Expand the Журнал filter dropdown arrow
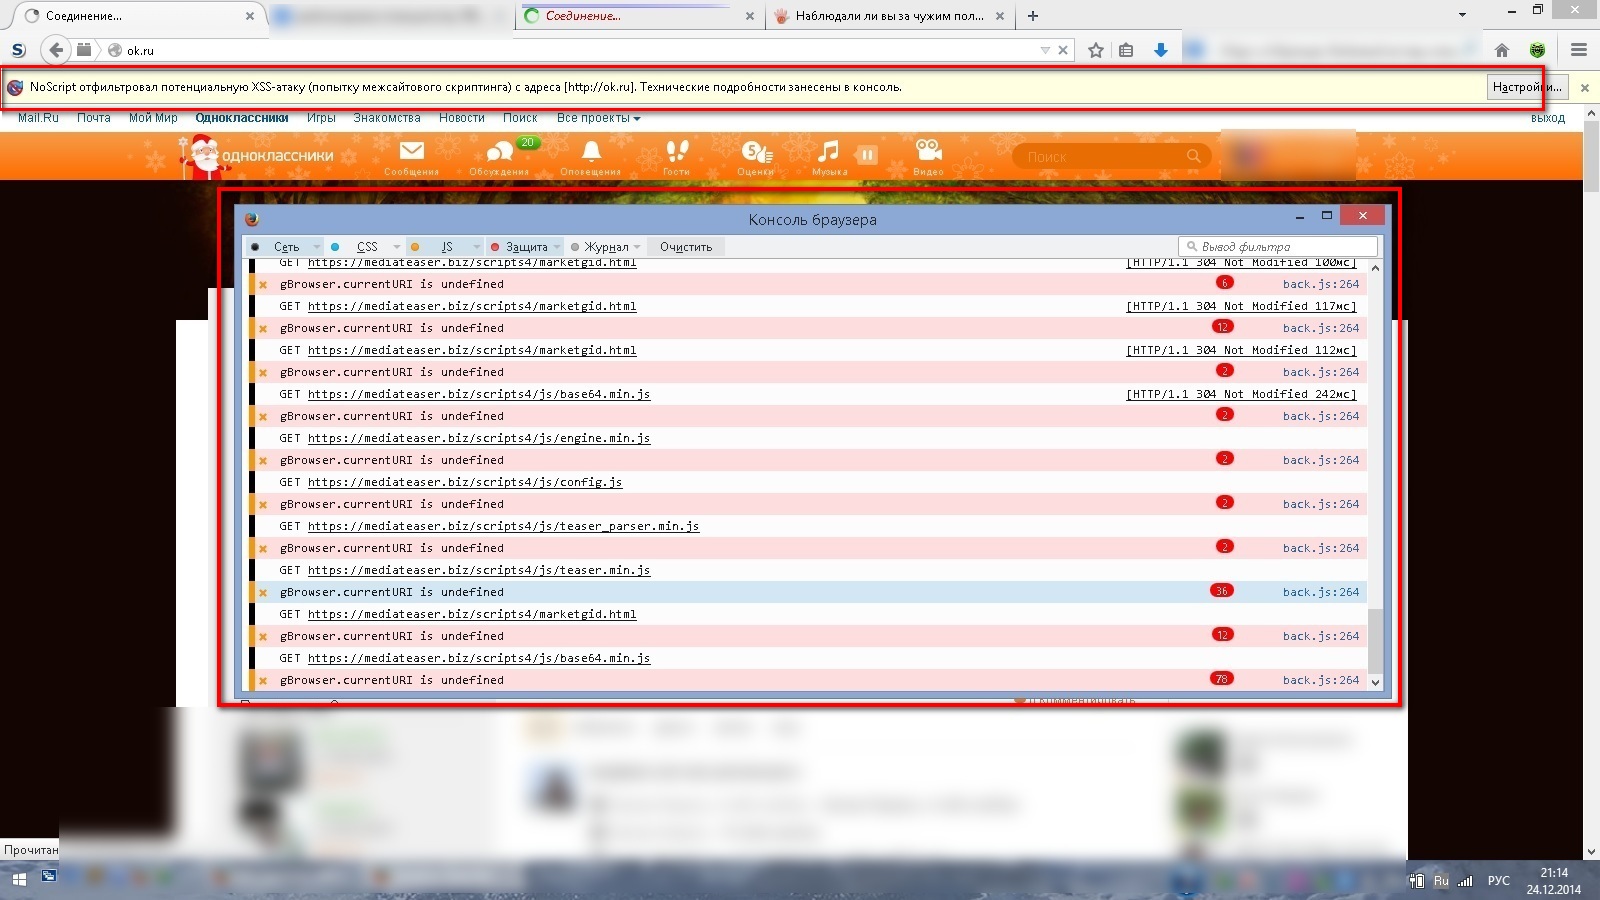The height and width of the screenshot is (900, 1600). click(x=637, y=247)
